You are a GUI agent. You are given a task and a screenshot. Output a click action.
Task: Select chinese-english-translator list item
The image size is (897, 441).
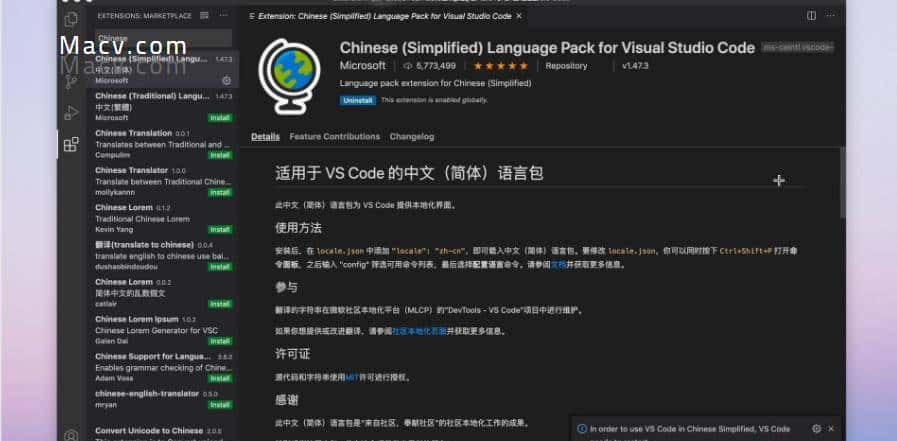click(163, 399)
